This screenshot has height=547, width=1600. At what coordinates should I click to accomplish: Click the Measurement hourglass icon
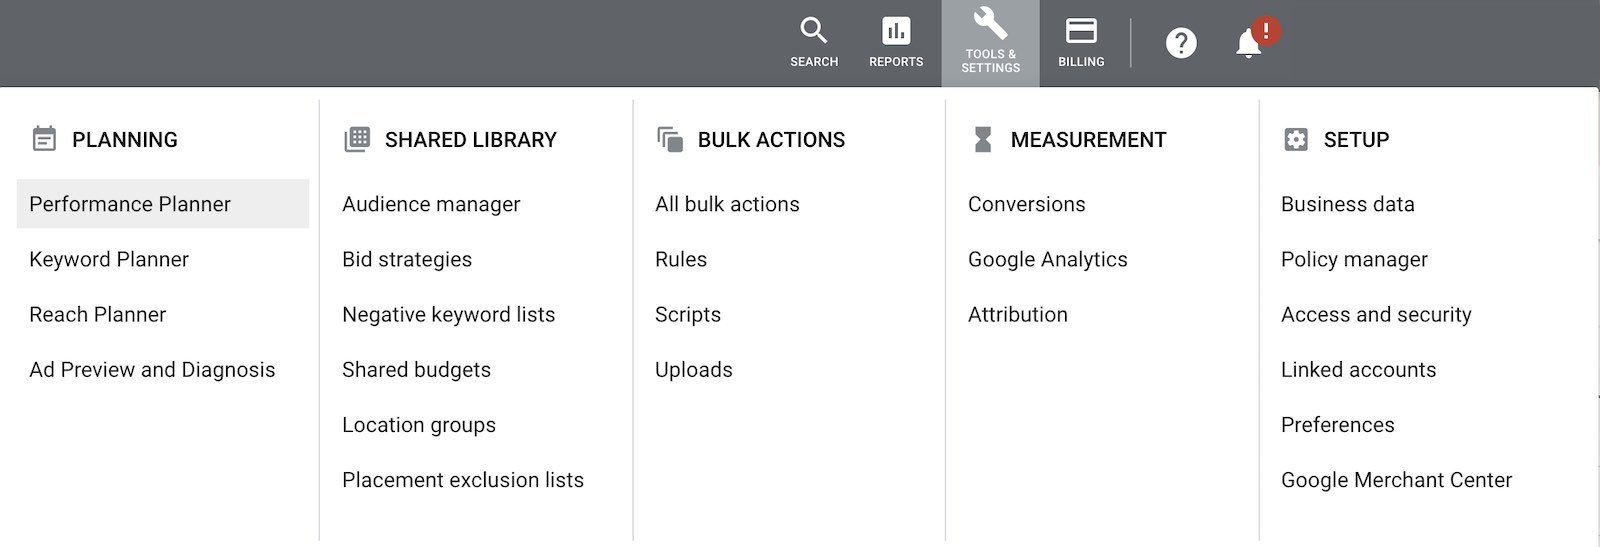click(983, 139)
